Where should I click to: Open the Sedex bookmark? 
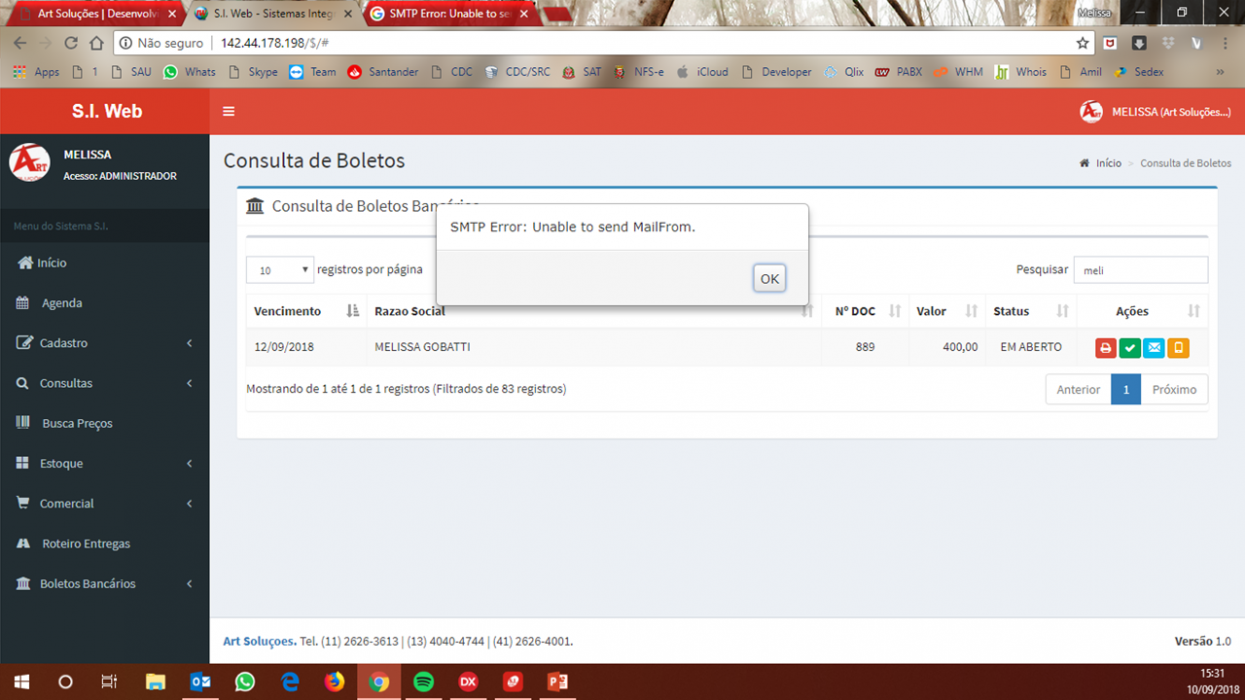1139,72
